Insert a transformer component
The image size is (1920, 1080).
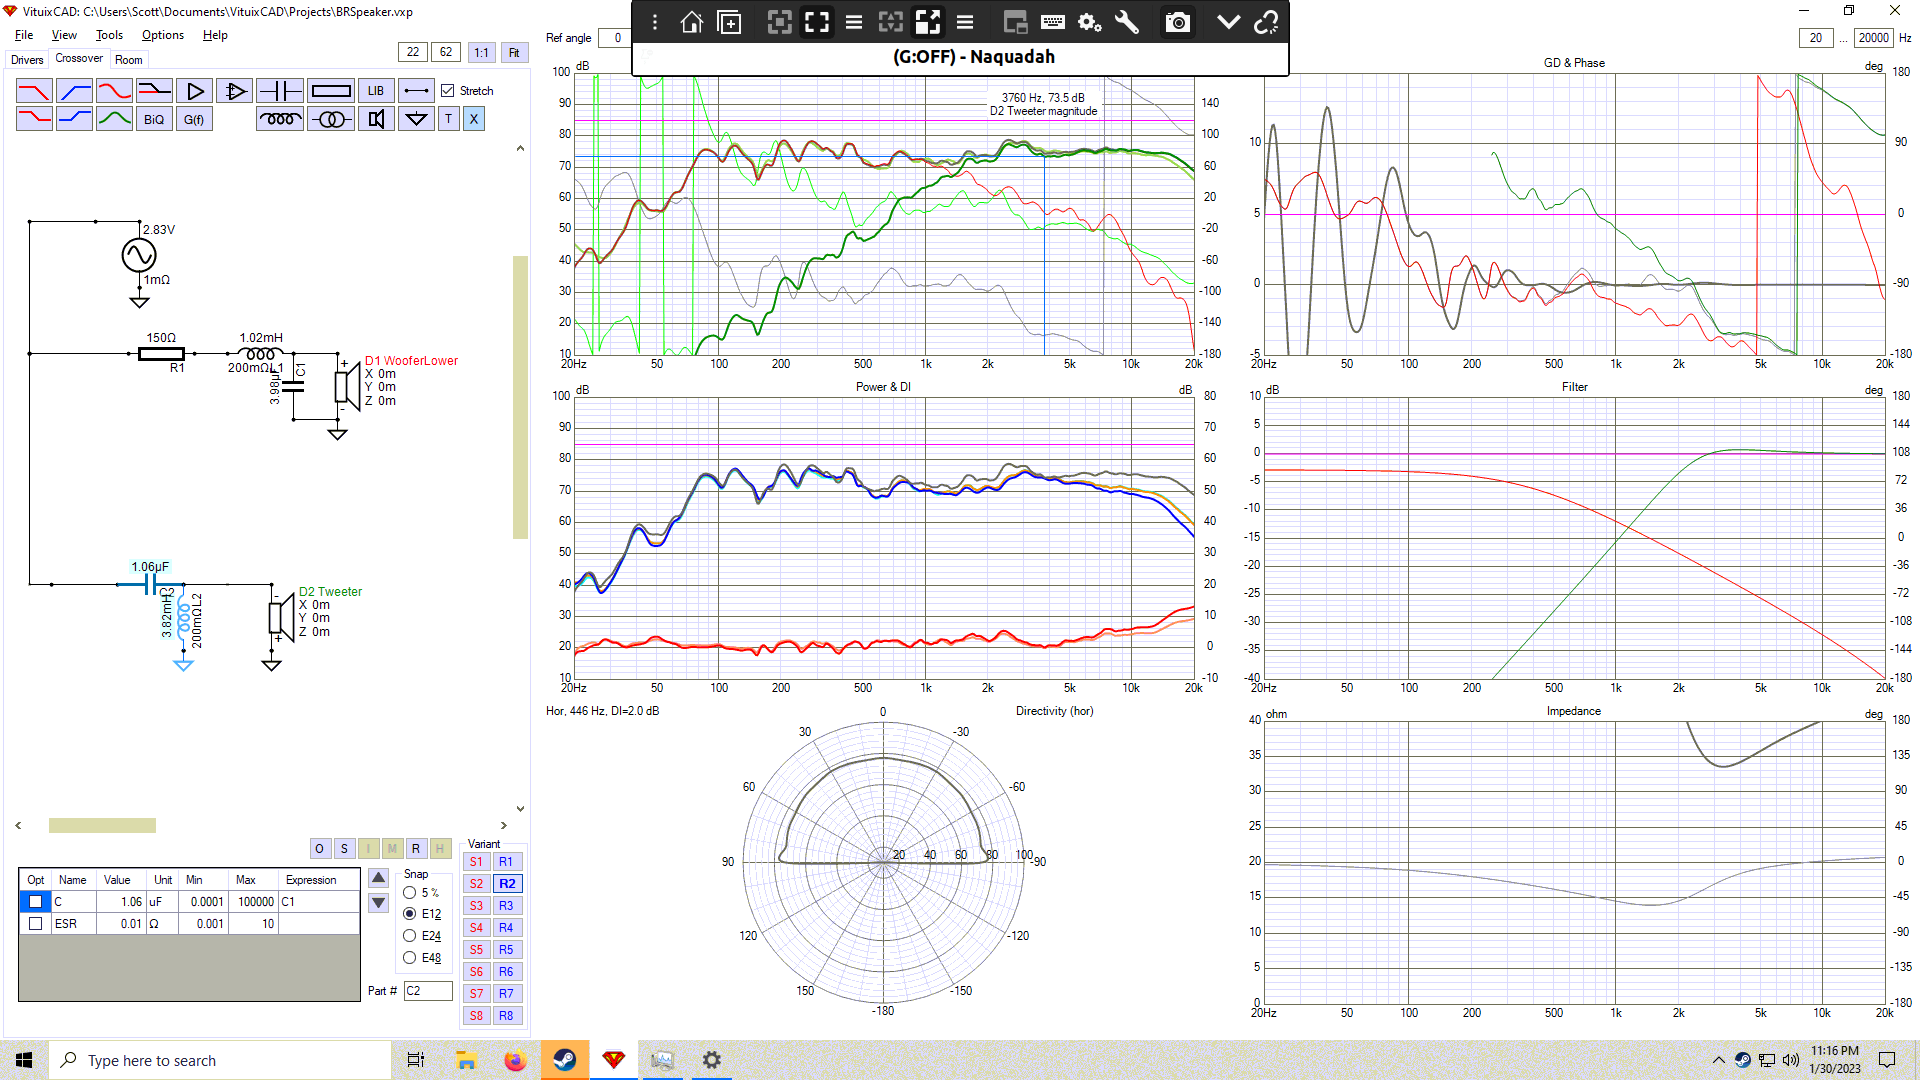[331, 119]
